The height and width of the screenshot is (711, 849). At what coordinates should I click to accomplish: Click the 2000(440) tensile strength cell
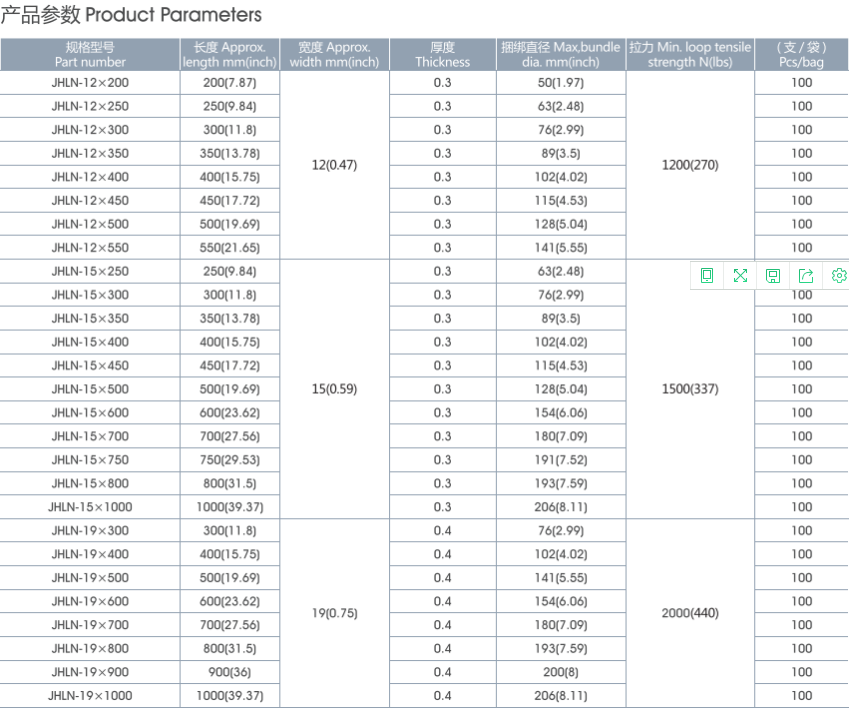click(x=690, y=614)
